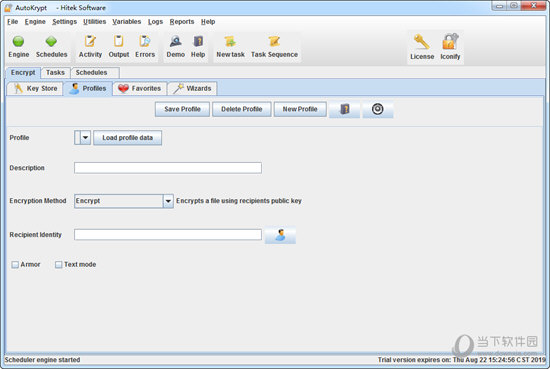Create a New task from toolbar
550x369 pixels.
pyautogui.click(x=230, y=41)
